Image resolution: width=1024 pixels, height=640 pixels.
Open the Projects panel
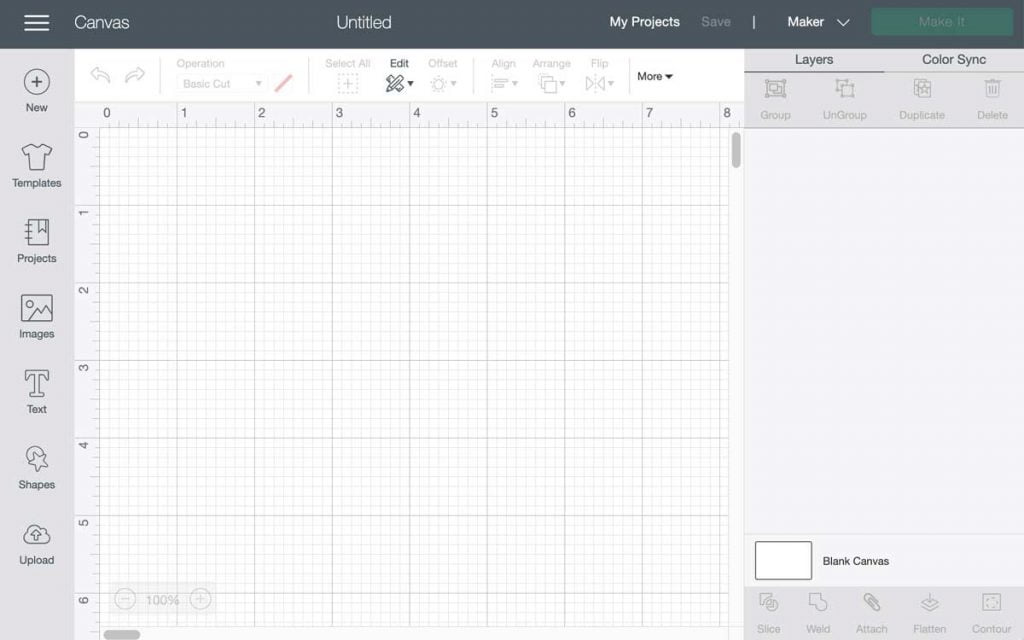click(x=37, y=241)
